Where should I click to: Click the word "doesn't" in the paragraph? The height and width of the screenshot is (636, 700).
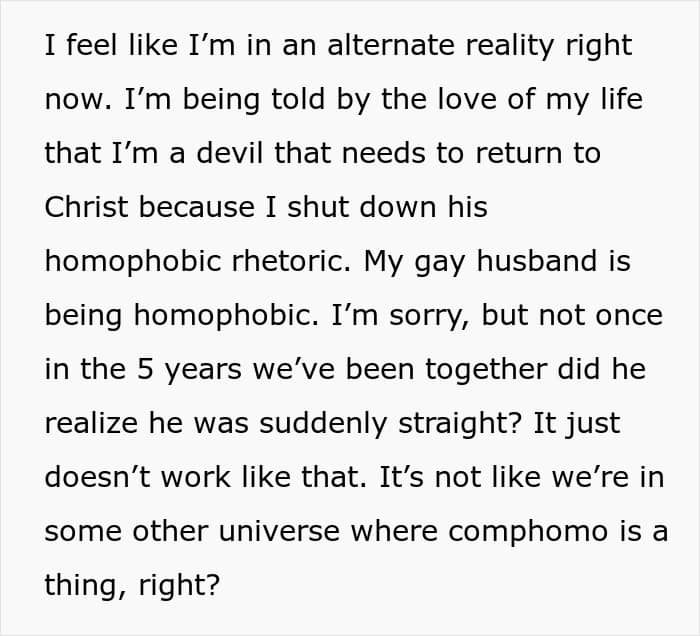(97, 478)
